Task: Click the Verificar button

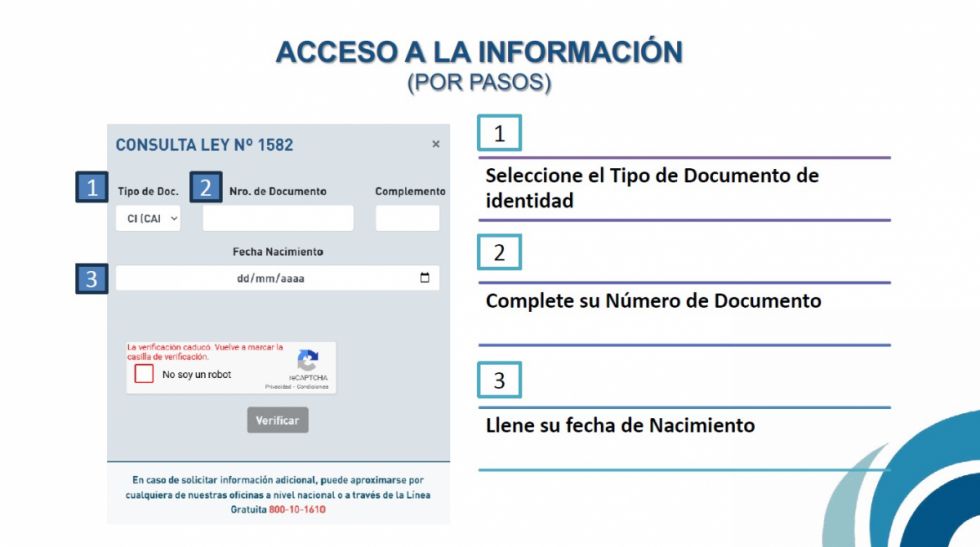Action: coord(278,420)
